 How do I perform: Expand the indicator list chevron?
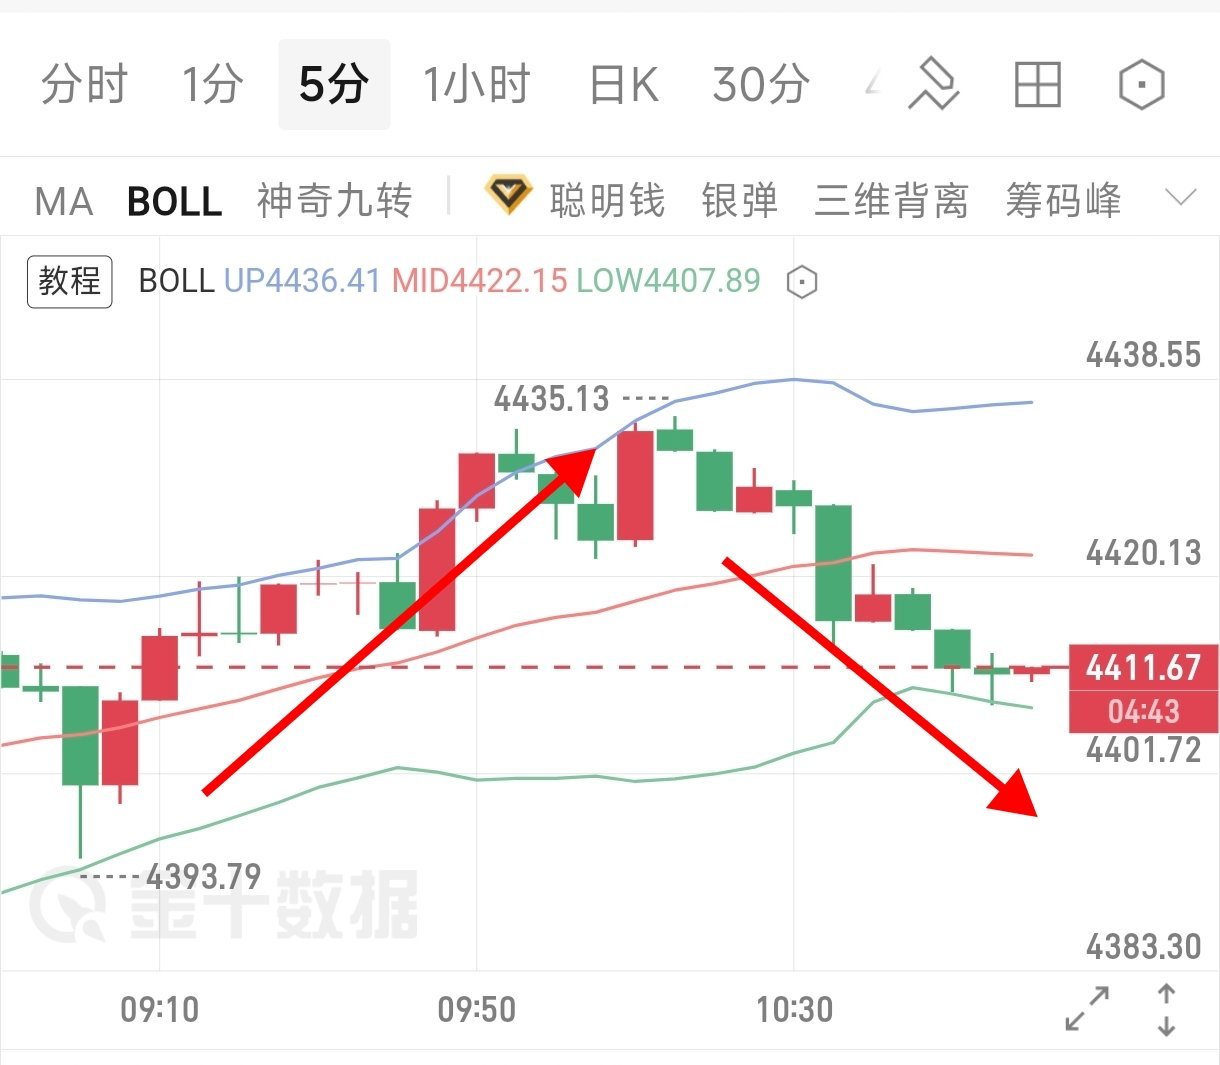[x=1181, y=197]
